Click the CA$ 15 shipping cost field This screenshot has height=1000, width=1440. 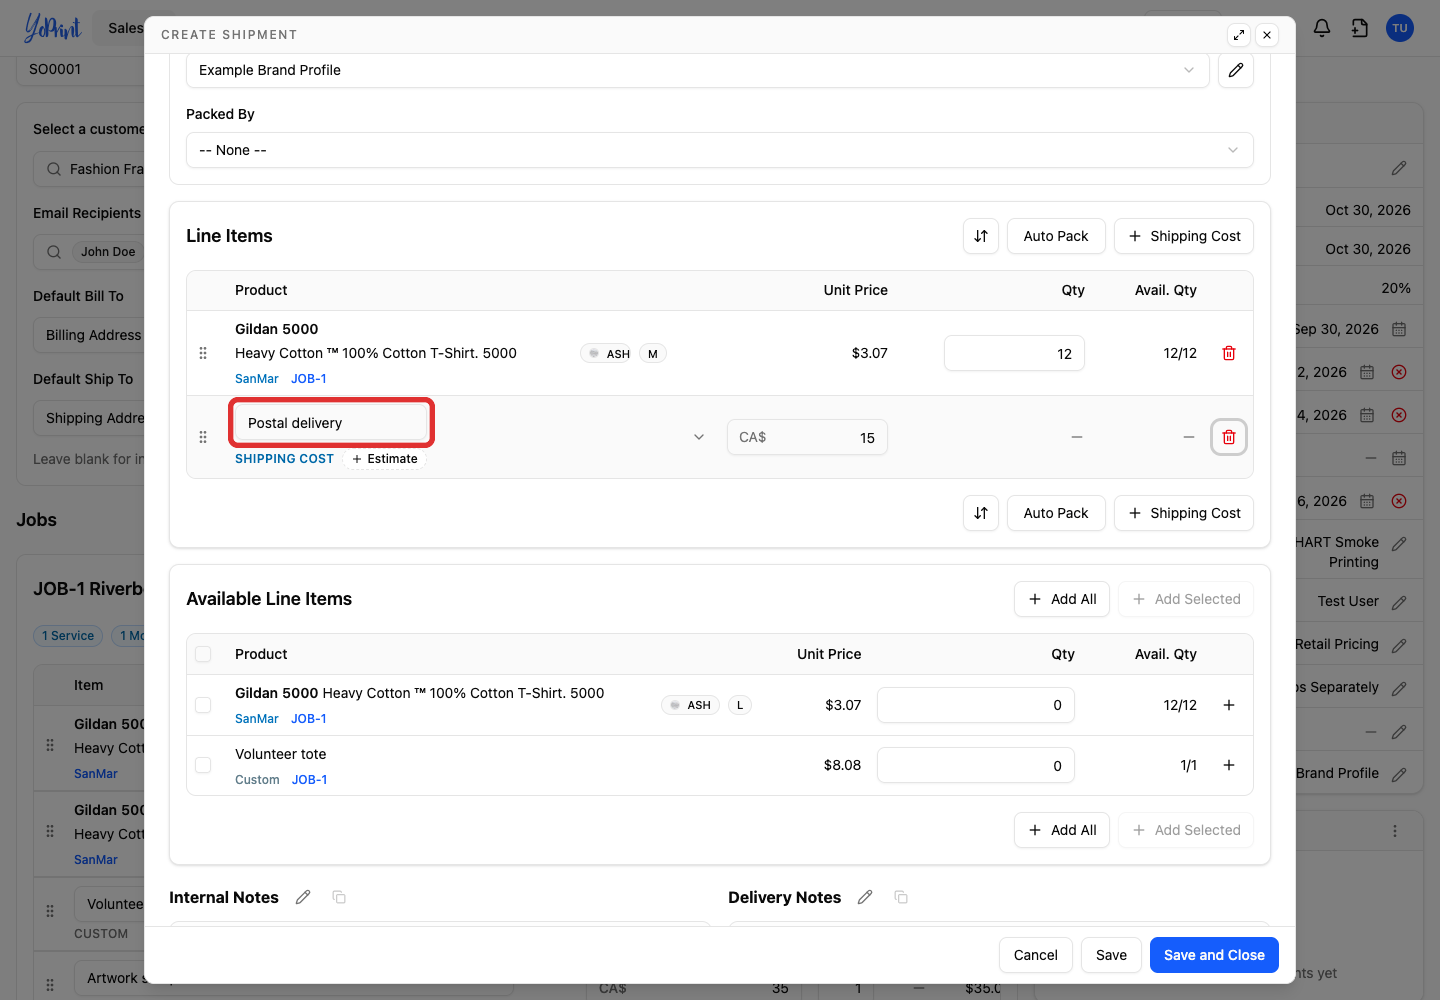807,437
